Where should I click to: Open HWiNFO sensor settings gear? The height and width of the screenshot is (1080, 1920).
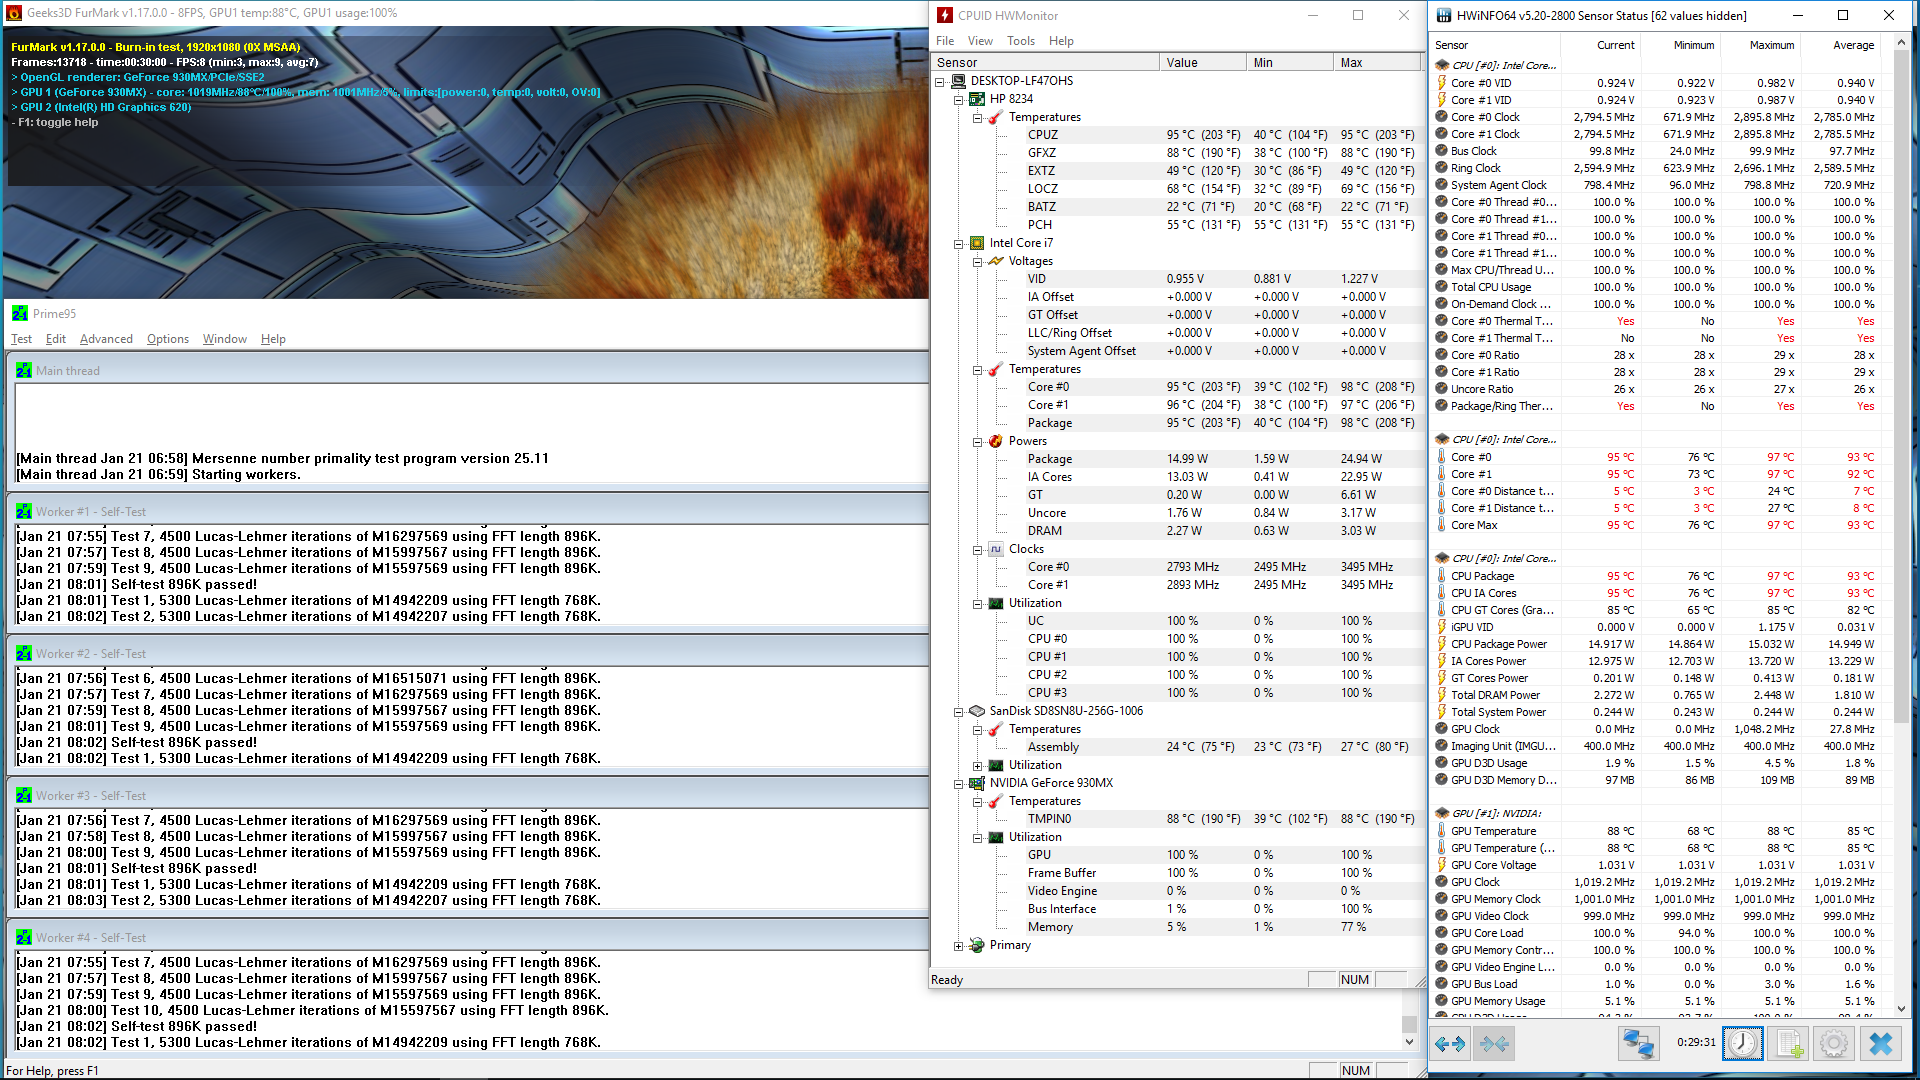click(1834, 1044)
